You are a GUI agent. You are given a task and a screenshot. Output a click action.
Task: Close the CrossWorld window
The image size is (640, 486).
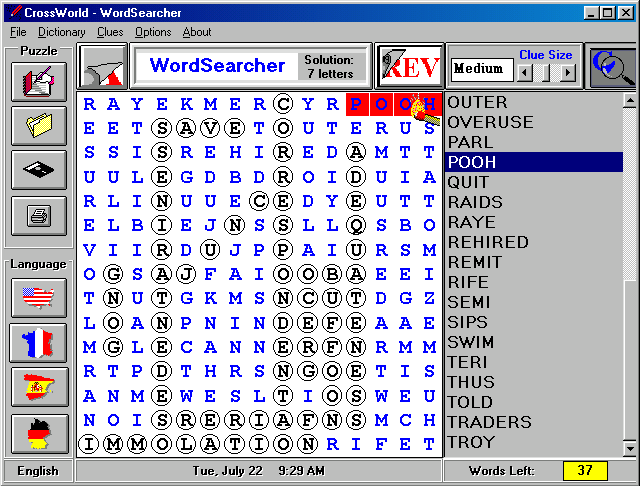coord(626,13)
